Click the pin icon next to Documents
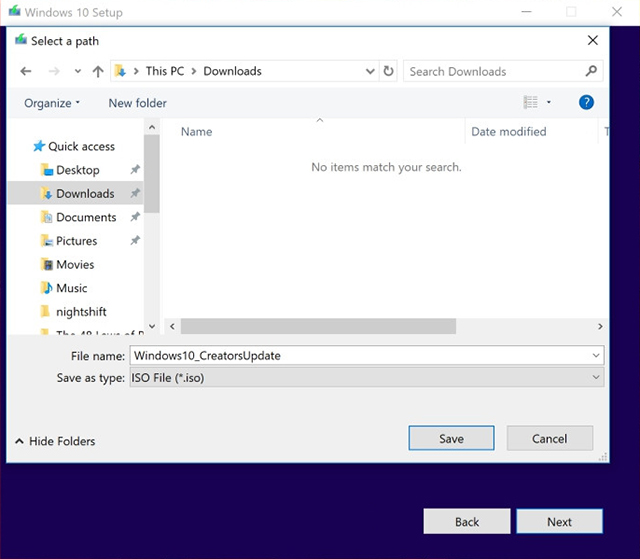This screenshot has height=559, width=640. (x=135, y=217)
